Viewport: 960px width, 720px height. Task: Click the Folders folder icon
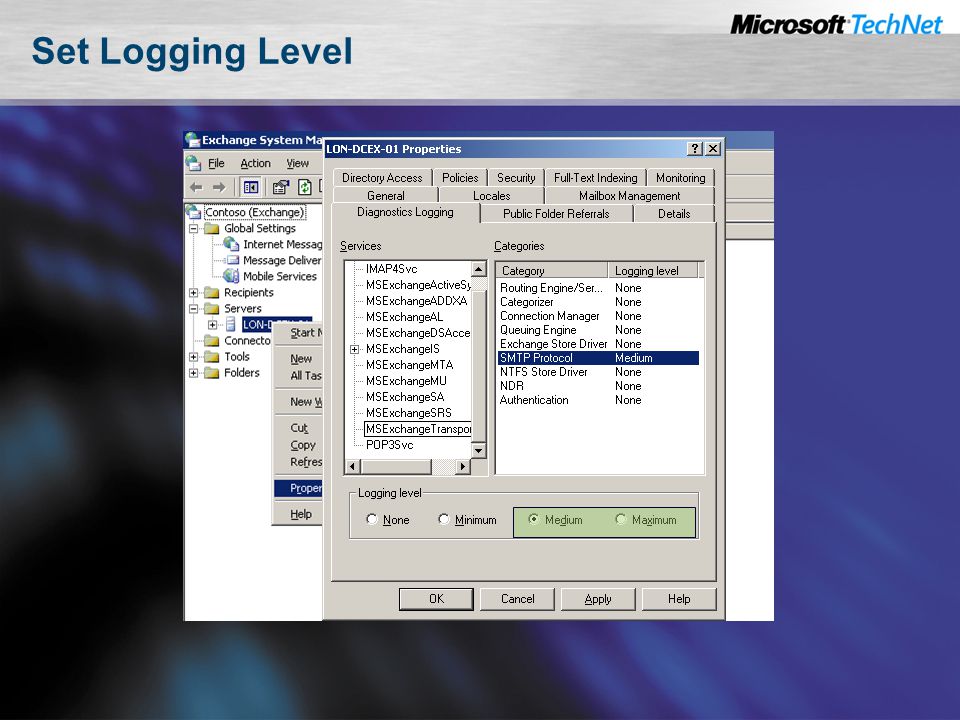point(212,372)
